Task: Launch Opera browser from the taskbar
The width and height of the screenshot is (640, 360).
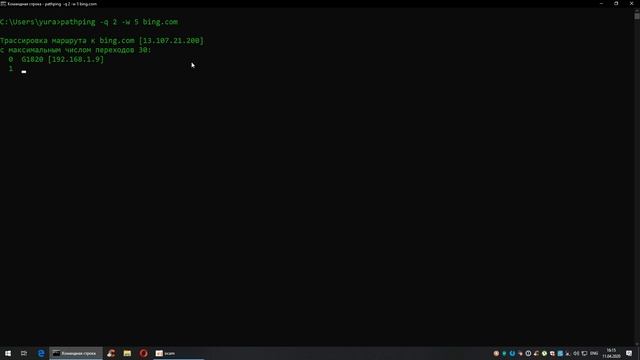Action: pos(143,353)
